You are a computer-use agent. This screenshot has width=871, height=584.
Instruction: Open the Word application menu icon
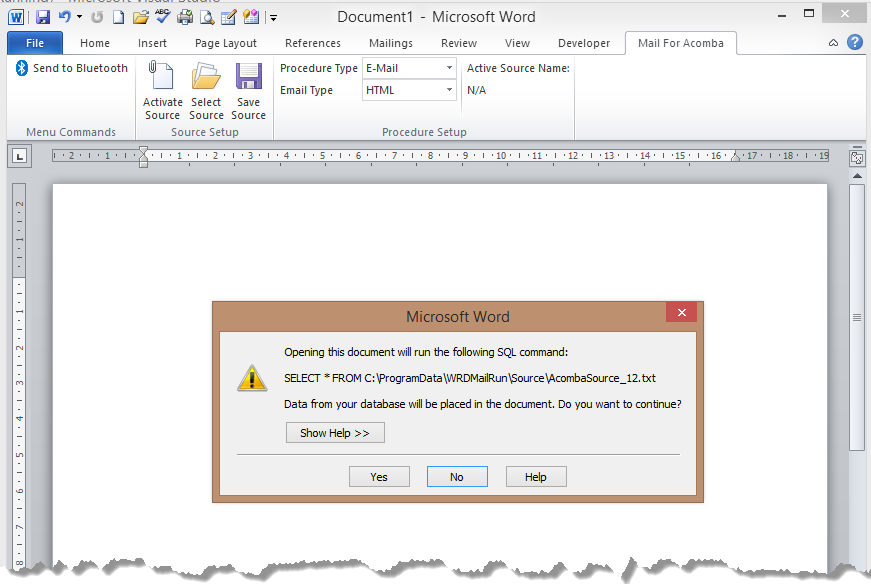coord(16,17)
